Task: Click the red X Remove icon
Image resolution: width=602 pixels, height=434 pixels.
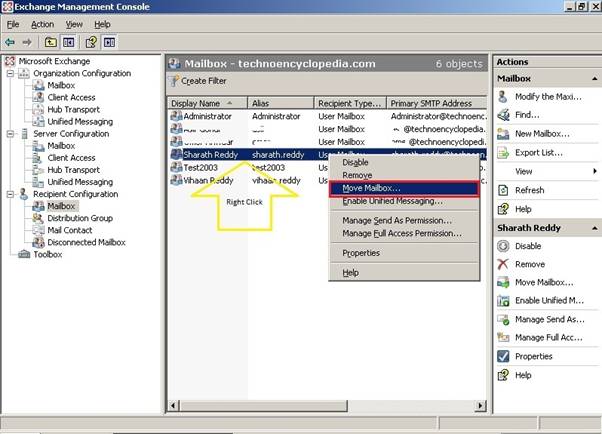Action: [503, 264]
